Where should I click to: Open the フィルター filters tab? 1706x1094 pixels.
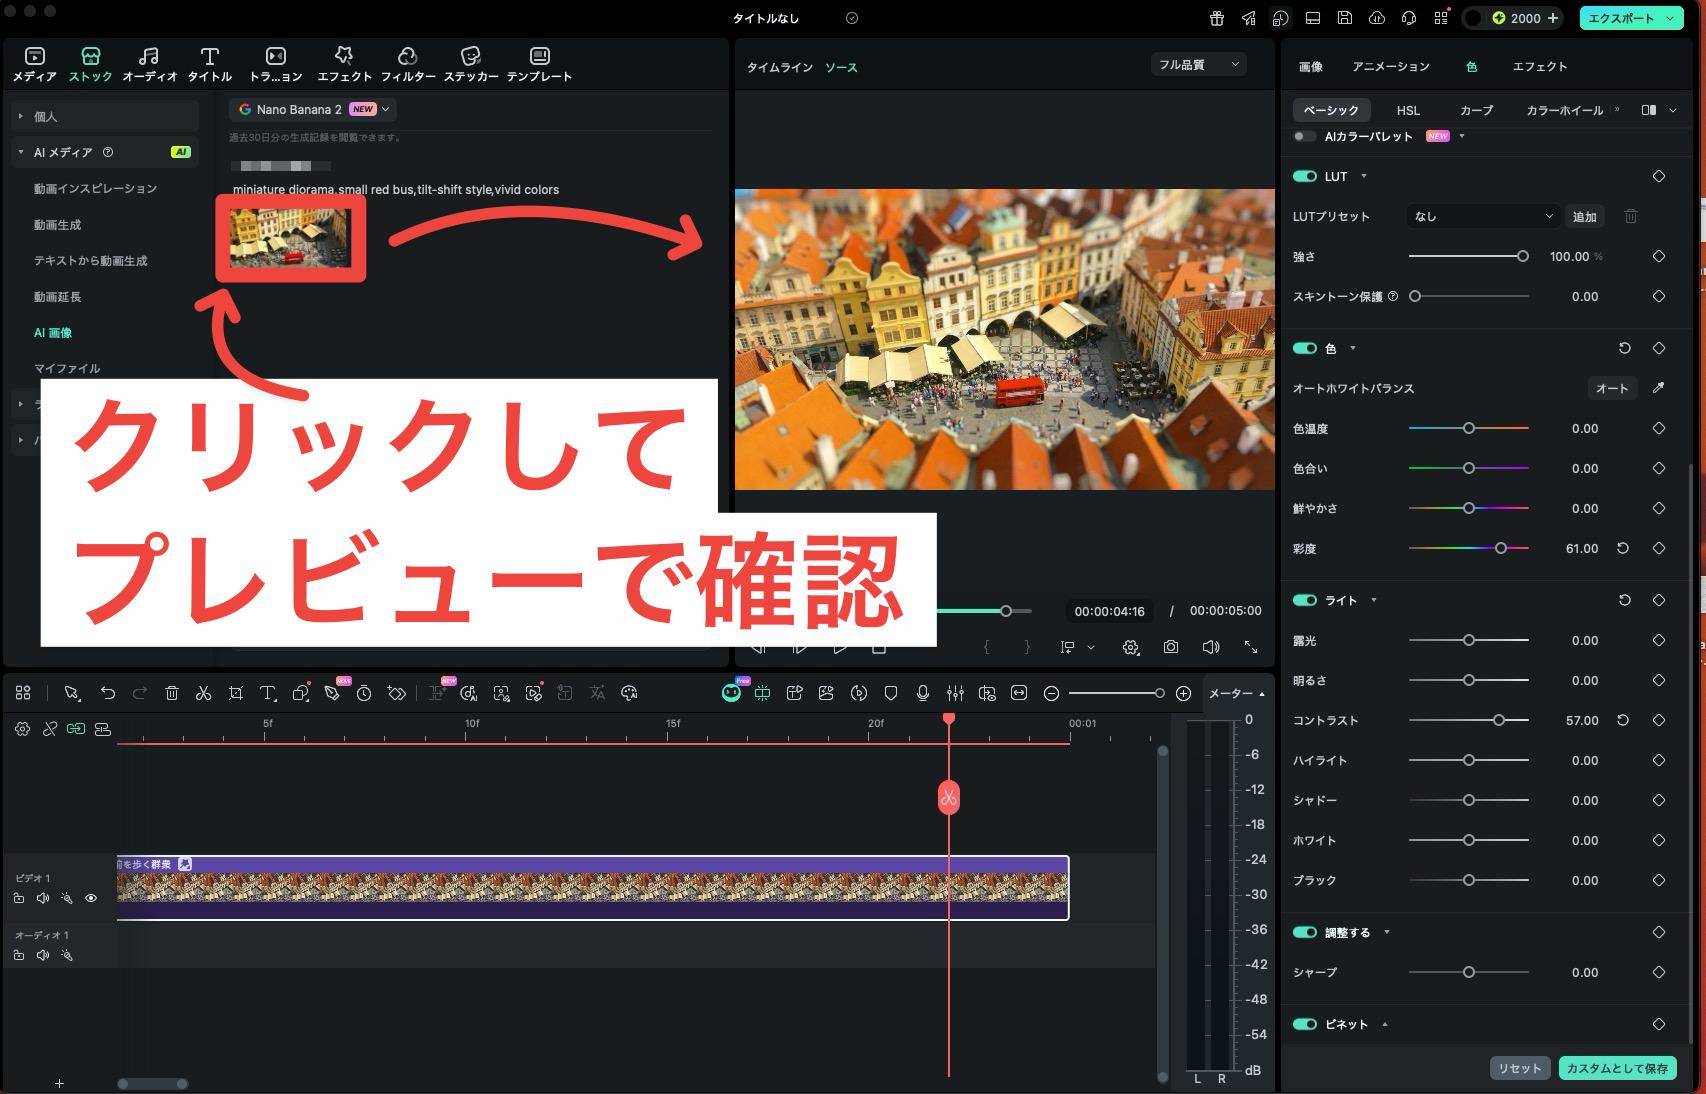[x=407, y=64]
